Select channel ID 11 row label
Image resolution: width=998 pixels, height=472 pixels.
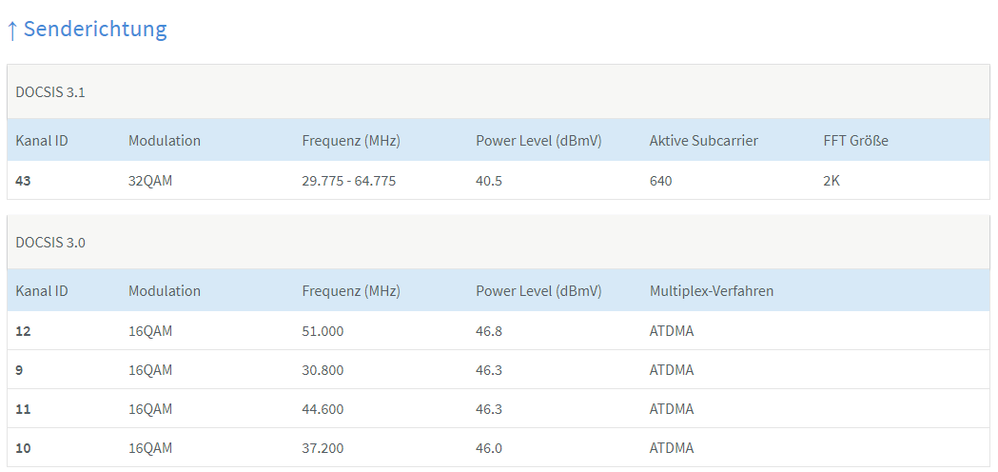pyautogui.click(x=24, y=409)
